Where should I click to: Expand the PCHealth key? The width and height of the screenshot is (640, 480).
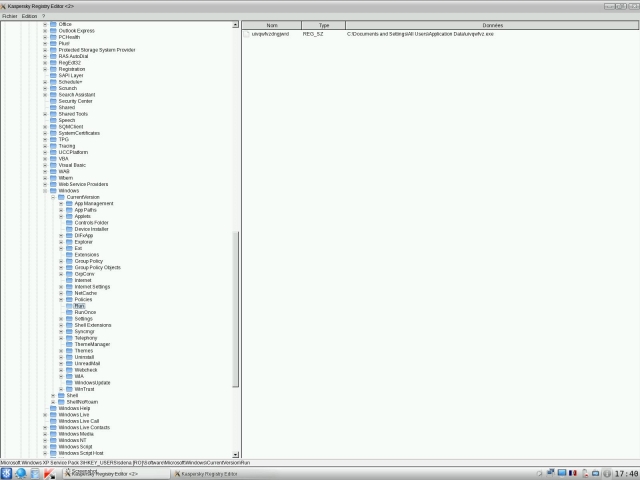45,37
